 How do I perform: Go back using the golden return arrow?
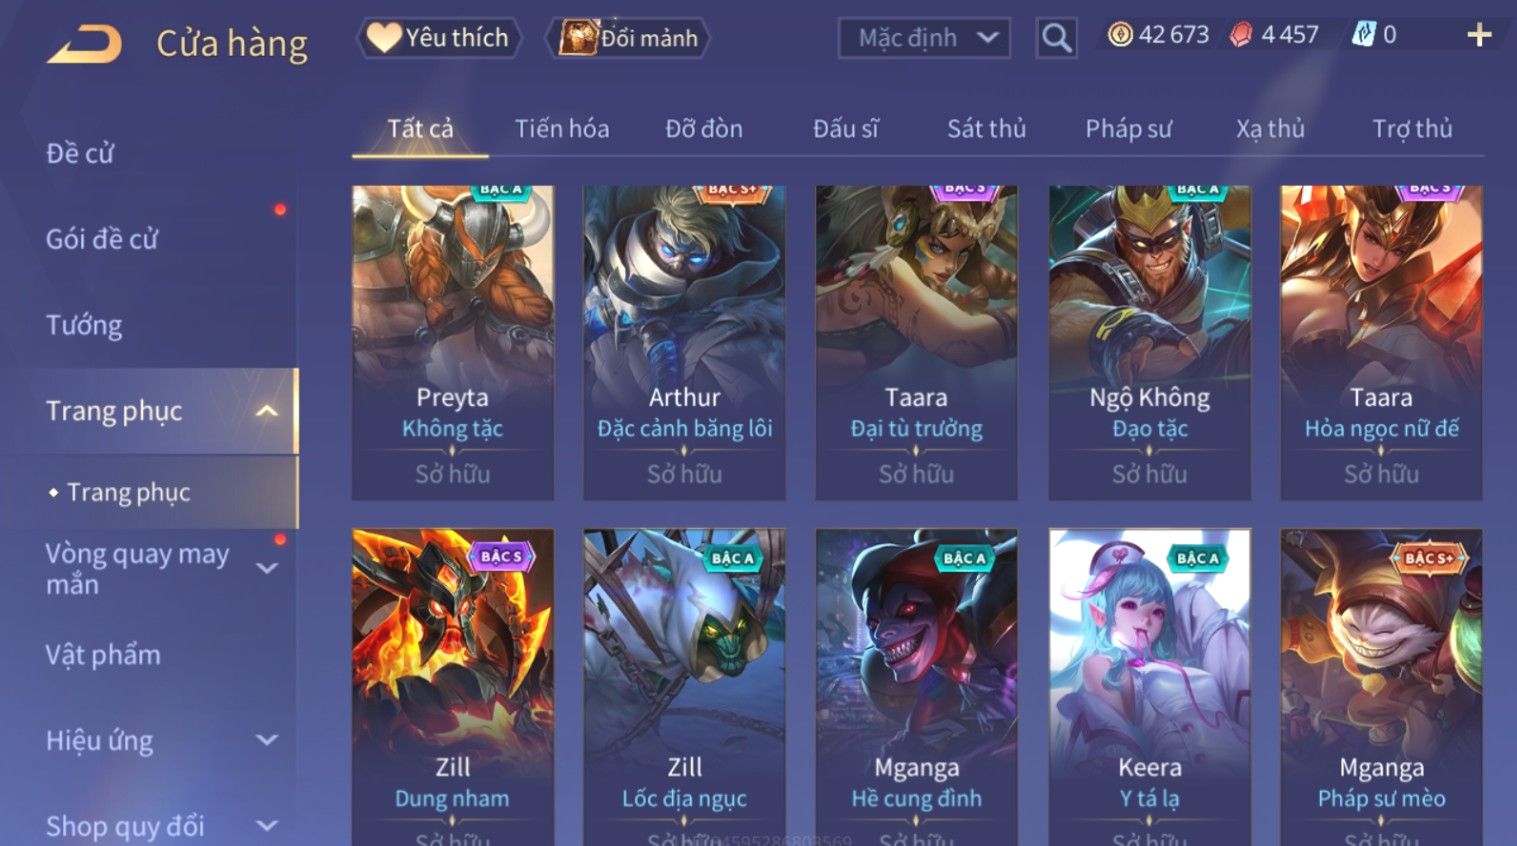(84, 43)
